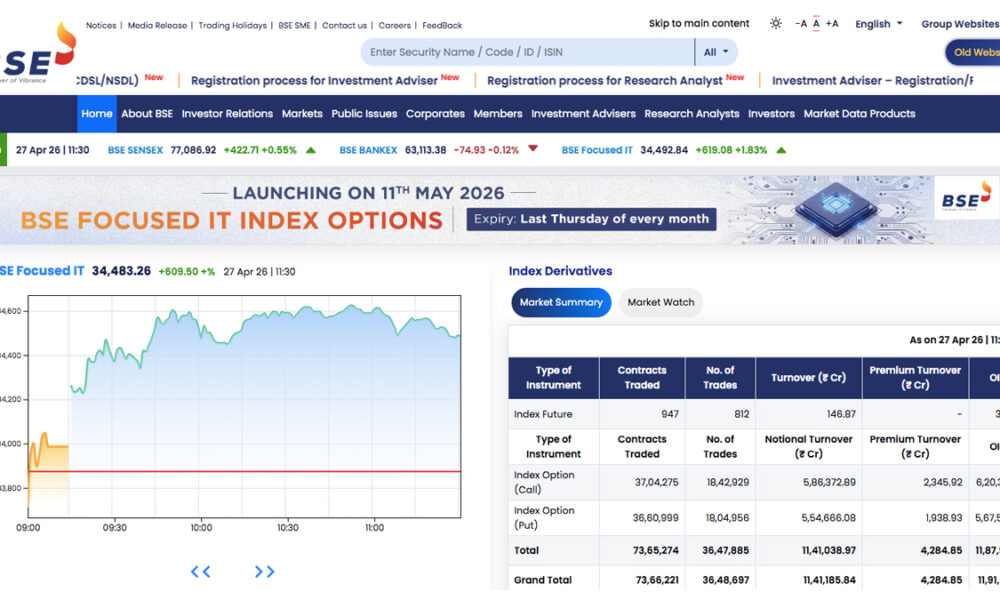Open Registration process for Research Analyst link
This screenshot has height=600, width=1000.
tap(605, 81)
